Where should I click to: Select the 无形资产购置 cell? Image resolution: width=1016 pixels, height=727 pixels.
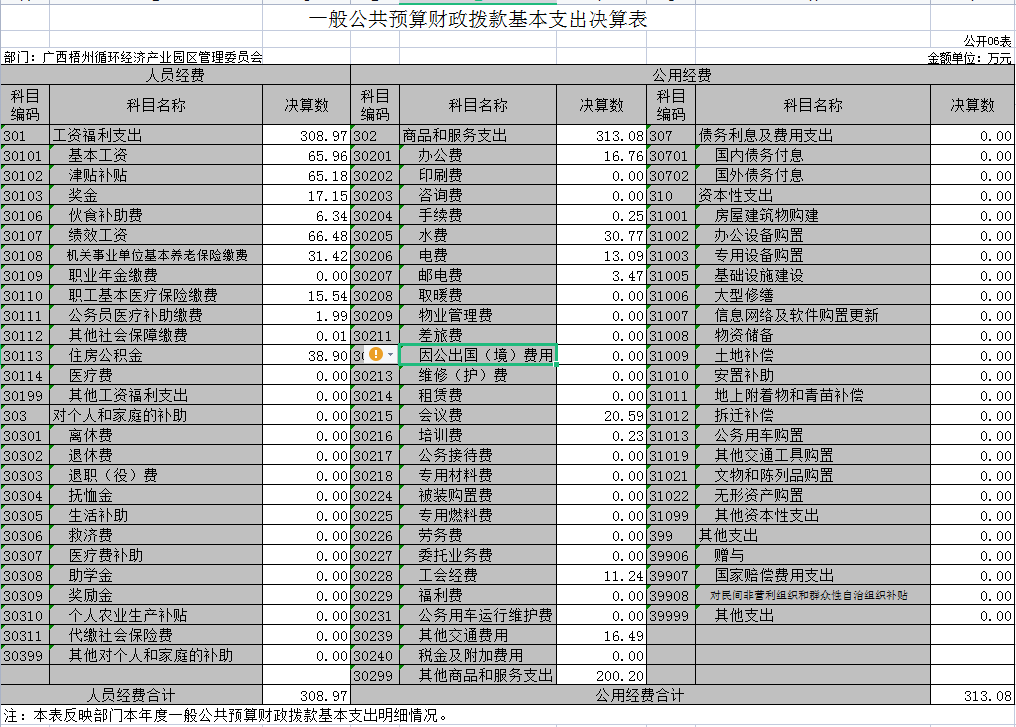click(813, 496)
